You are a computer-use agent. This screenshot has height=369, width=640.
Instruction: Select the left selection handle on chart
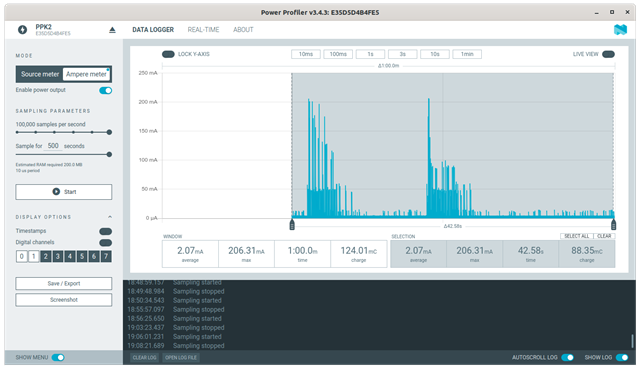pyautogui.click(x=292, y=225)
